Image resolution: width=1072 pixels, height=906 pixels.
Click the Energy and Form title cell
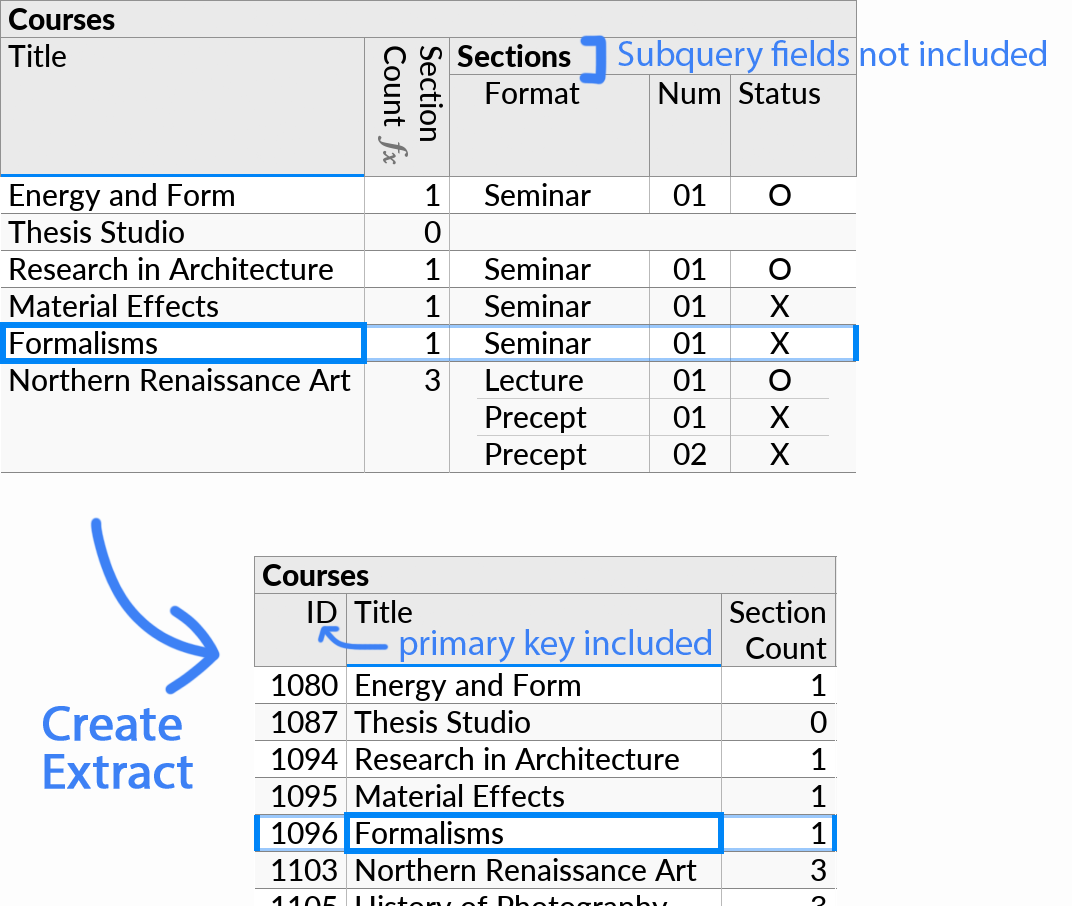[x=120, y=195]
